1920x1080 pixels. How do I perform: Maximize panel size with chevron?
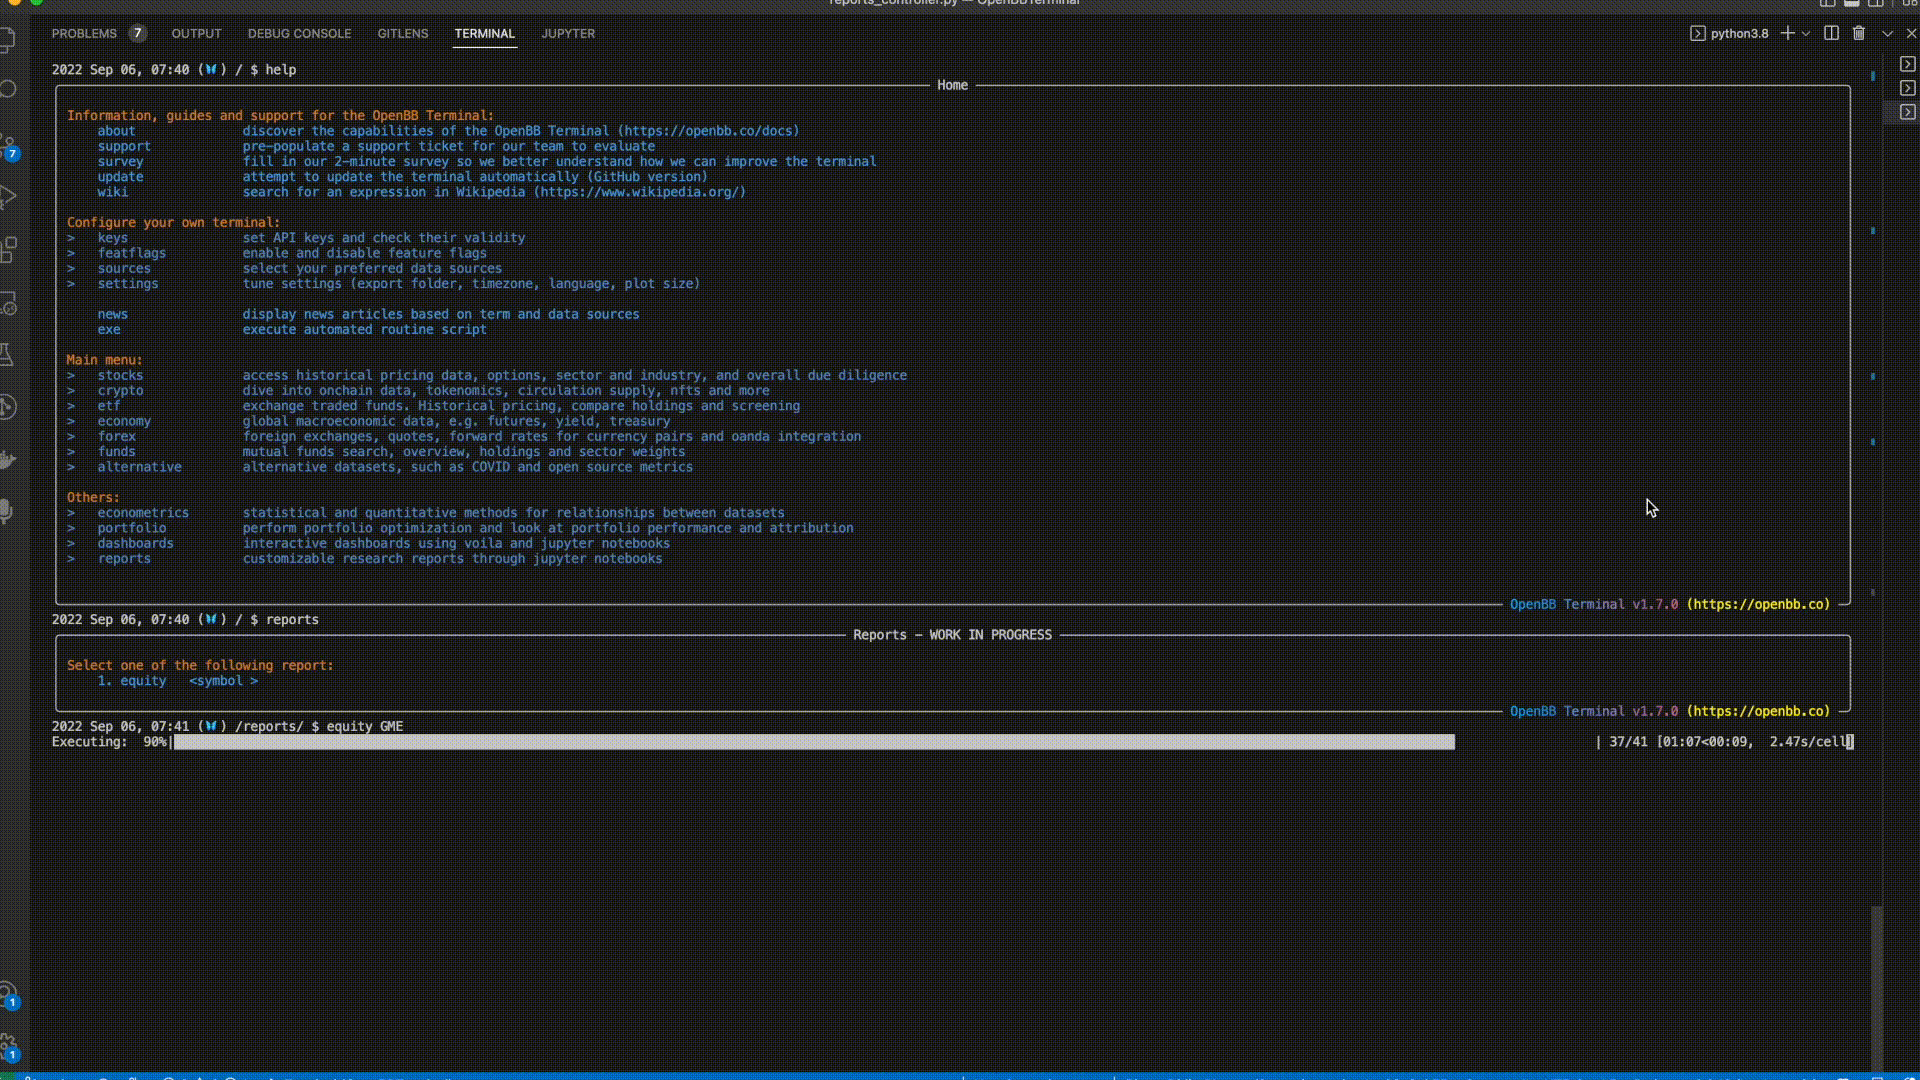tap(1887, 33)
